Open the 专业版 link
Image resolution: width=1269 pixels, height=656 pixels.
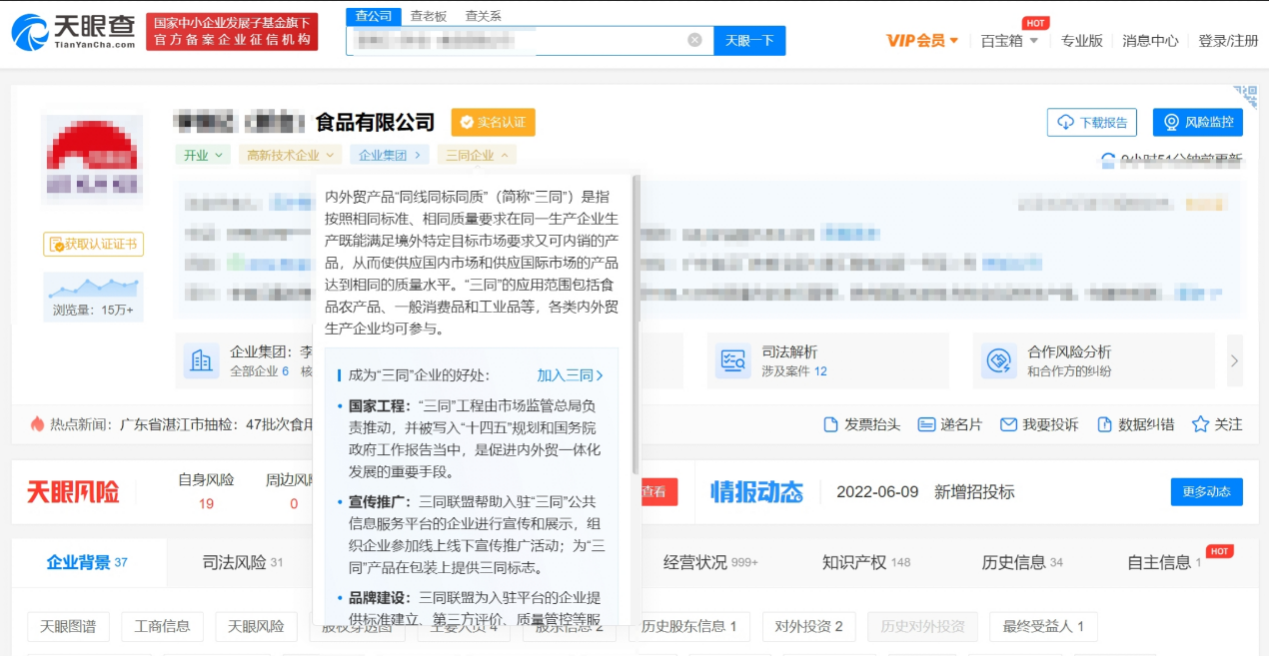[1081, 41]
